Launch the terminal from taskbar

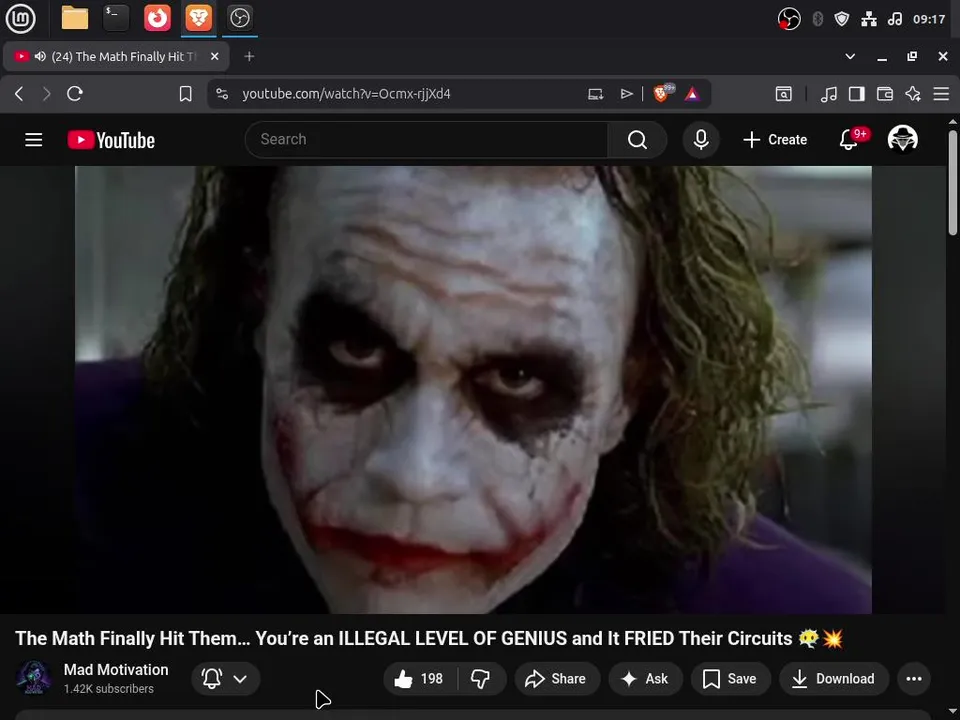pyautogui.click(x=116, y=18)
